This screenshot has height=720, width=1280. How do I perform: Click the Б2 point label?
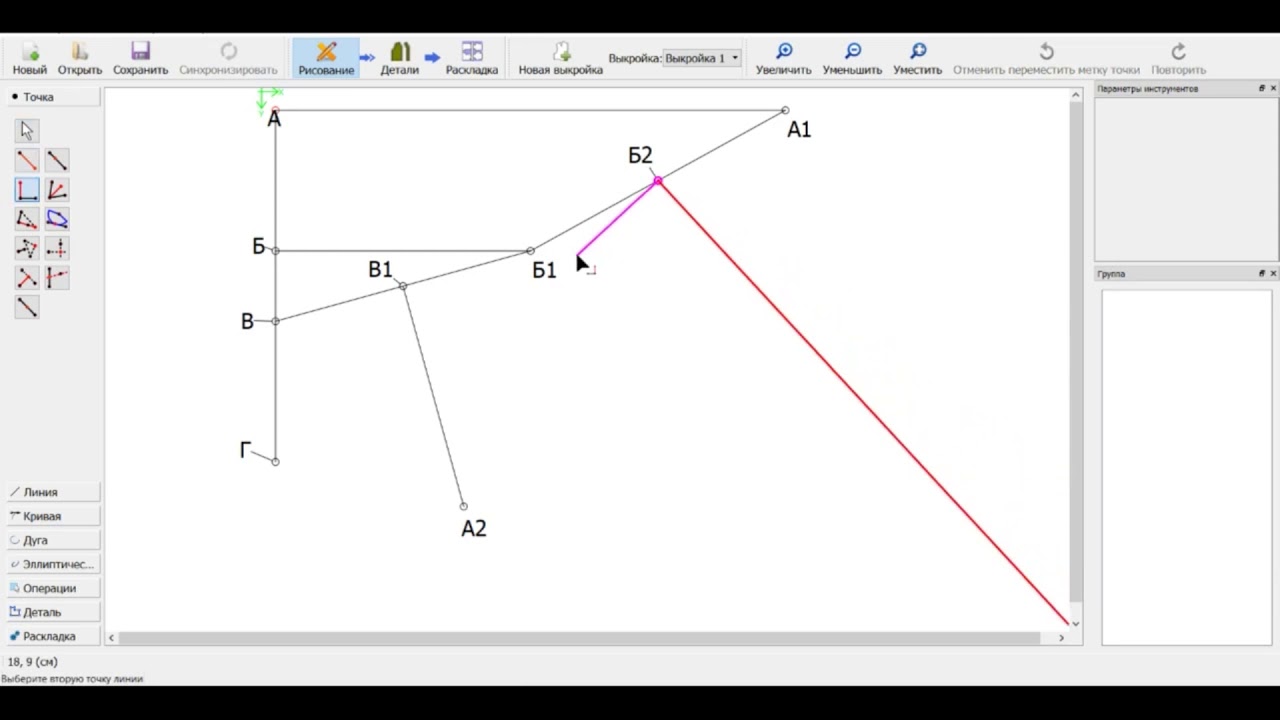tap(640, 155)
